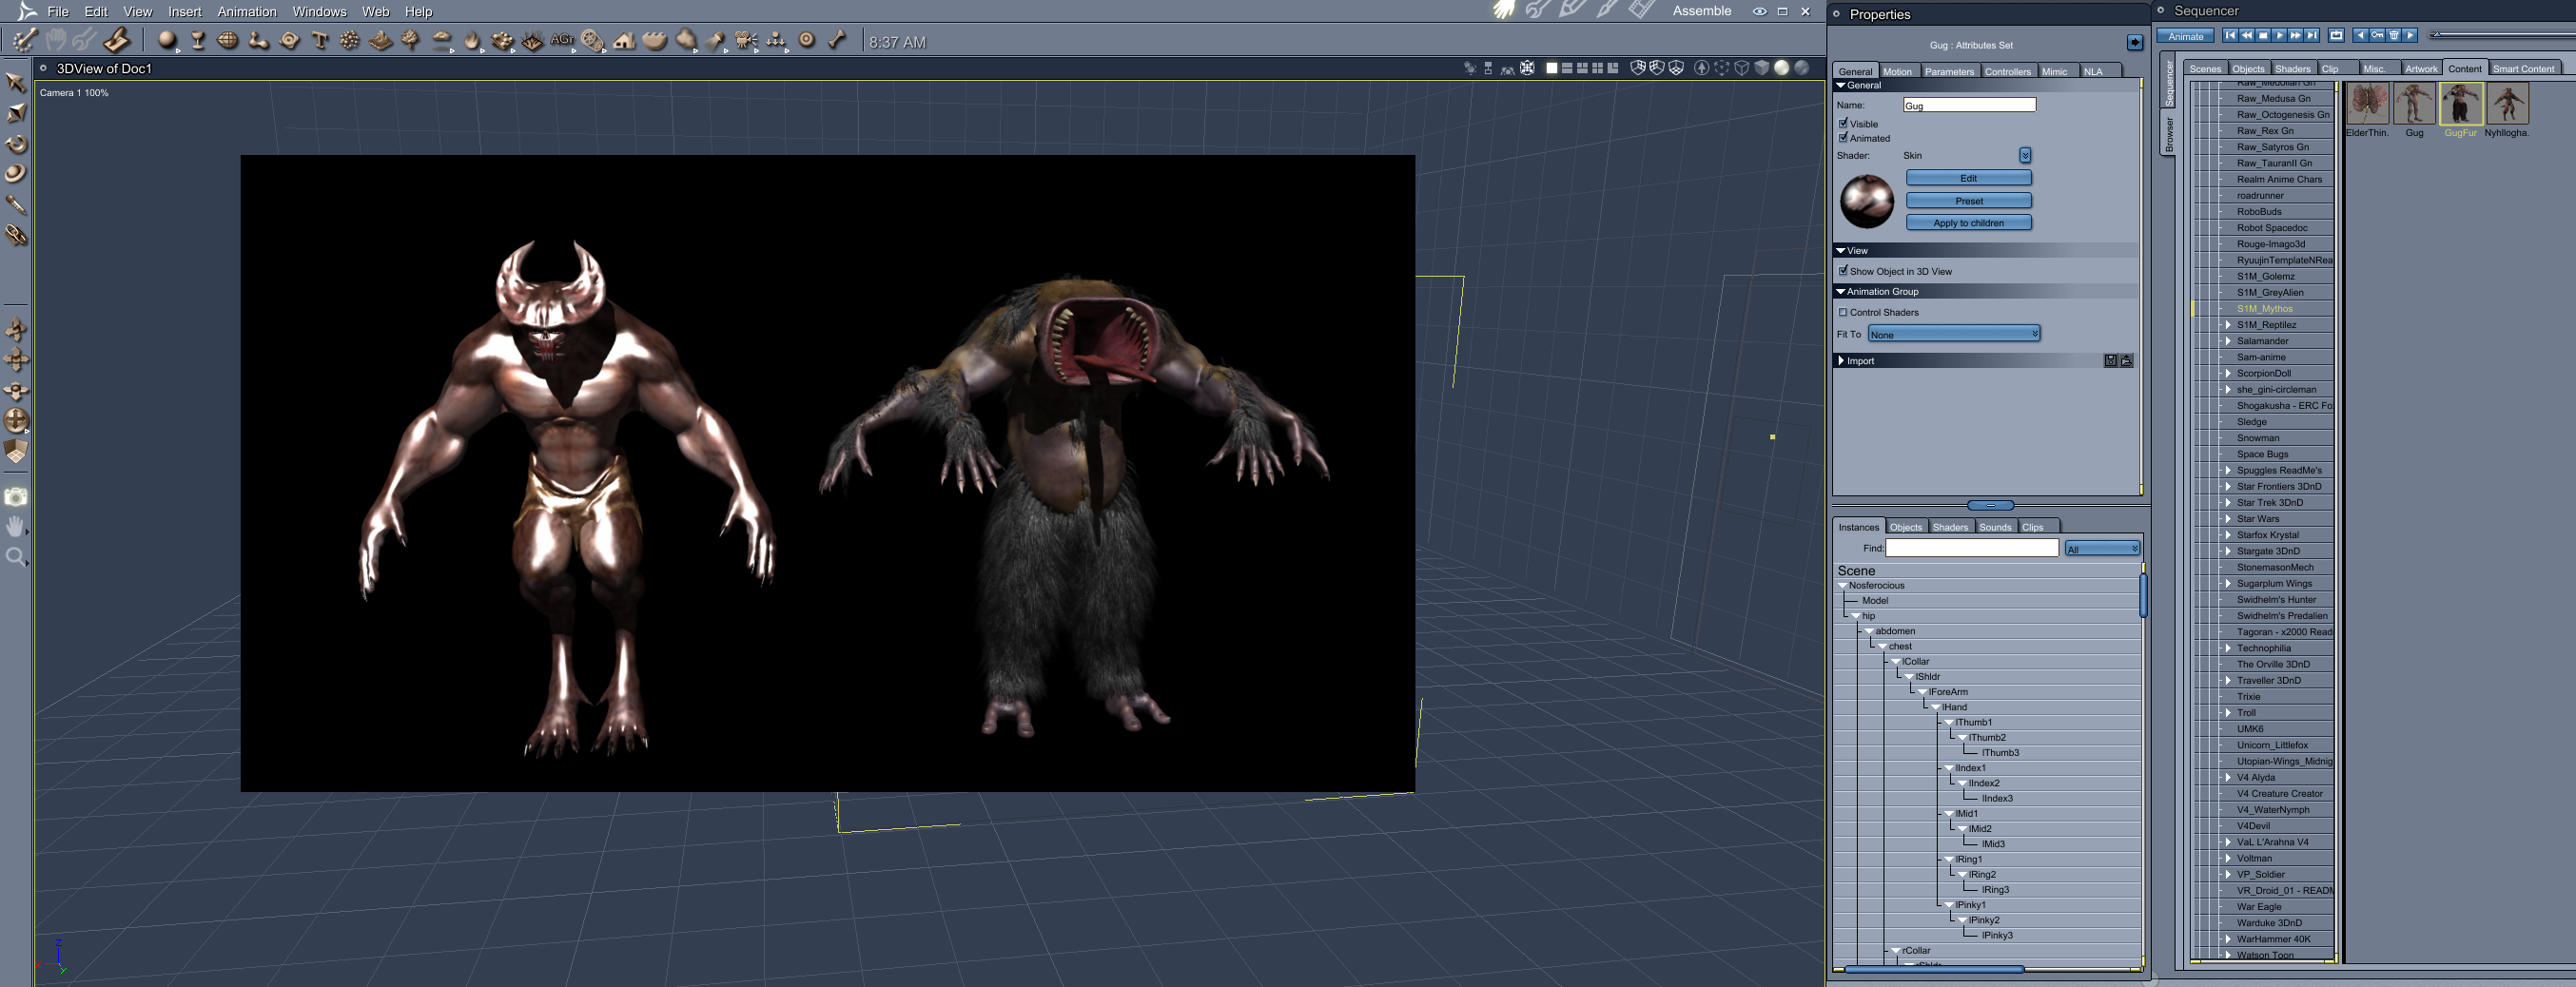The height and width of the screenshot is (987, 2576).
Task: Click the render camera icon
Action: click(x=16, y=497)
